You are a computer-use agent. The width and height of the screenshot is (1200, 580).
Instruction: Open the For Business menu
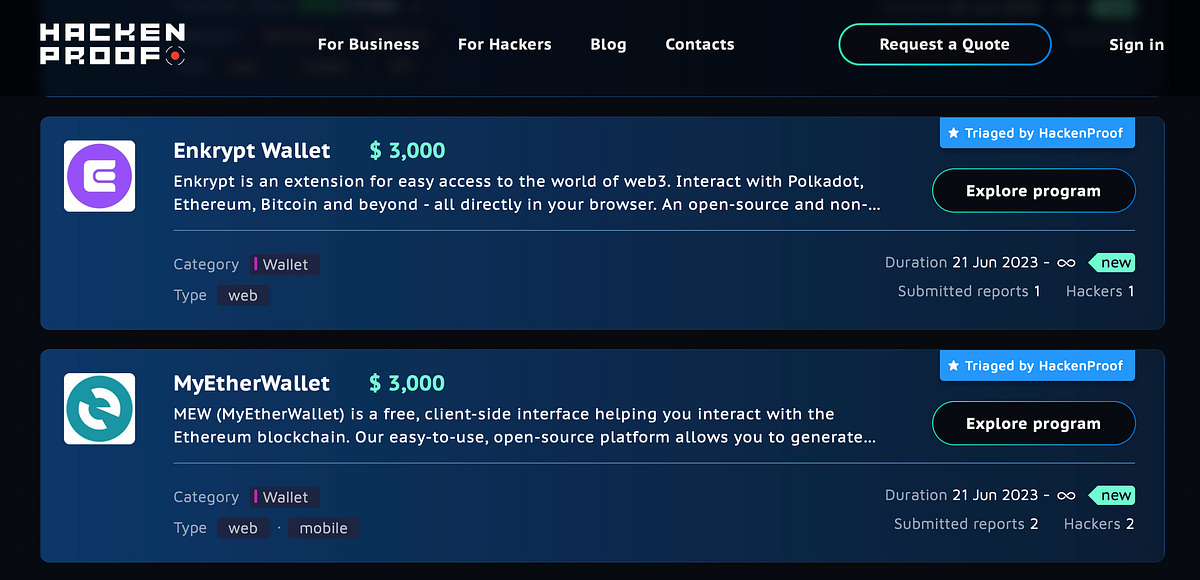(368, 44)
